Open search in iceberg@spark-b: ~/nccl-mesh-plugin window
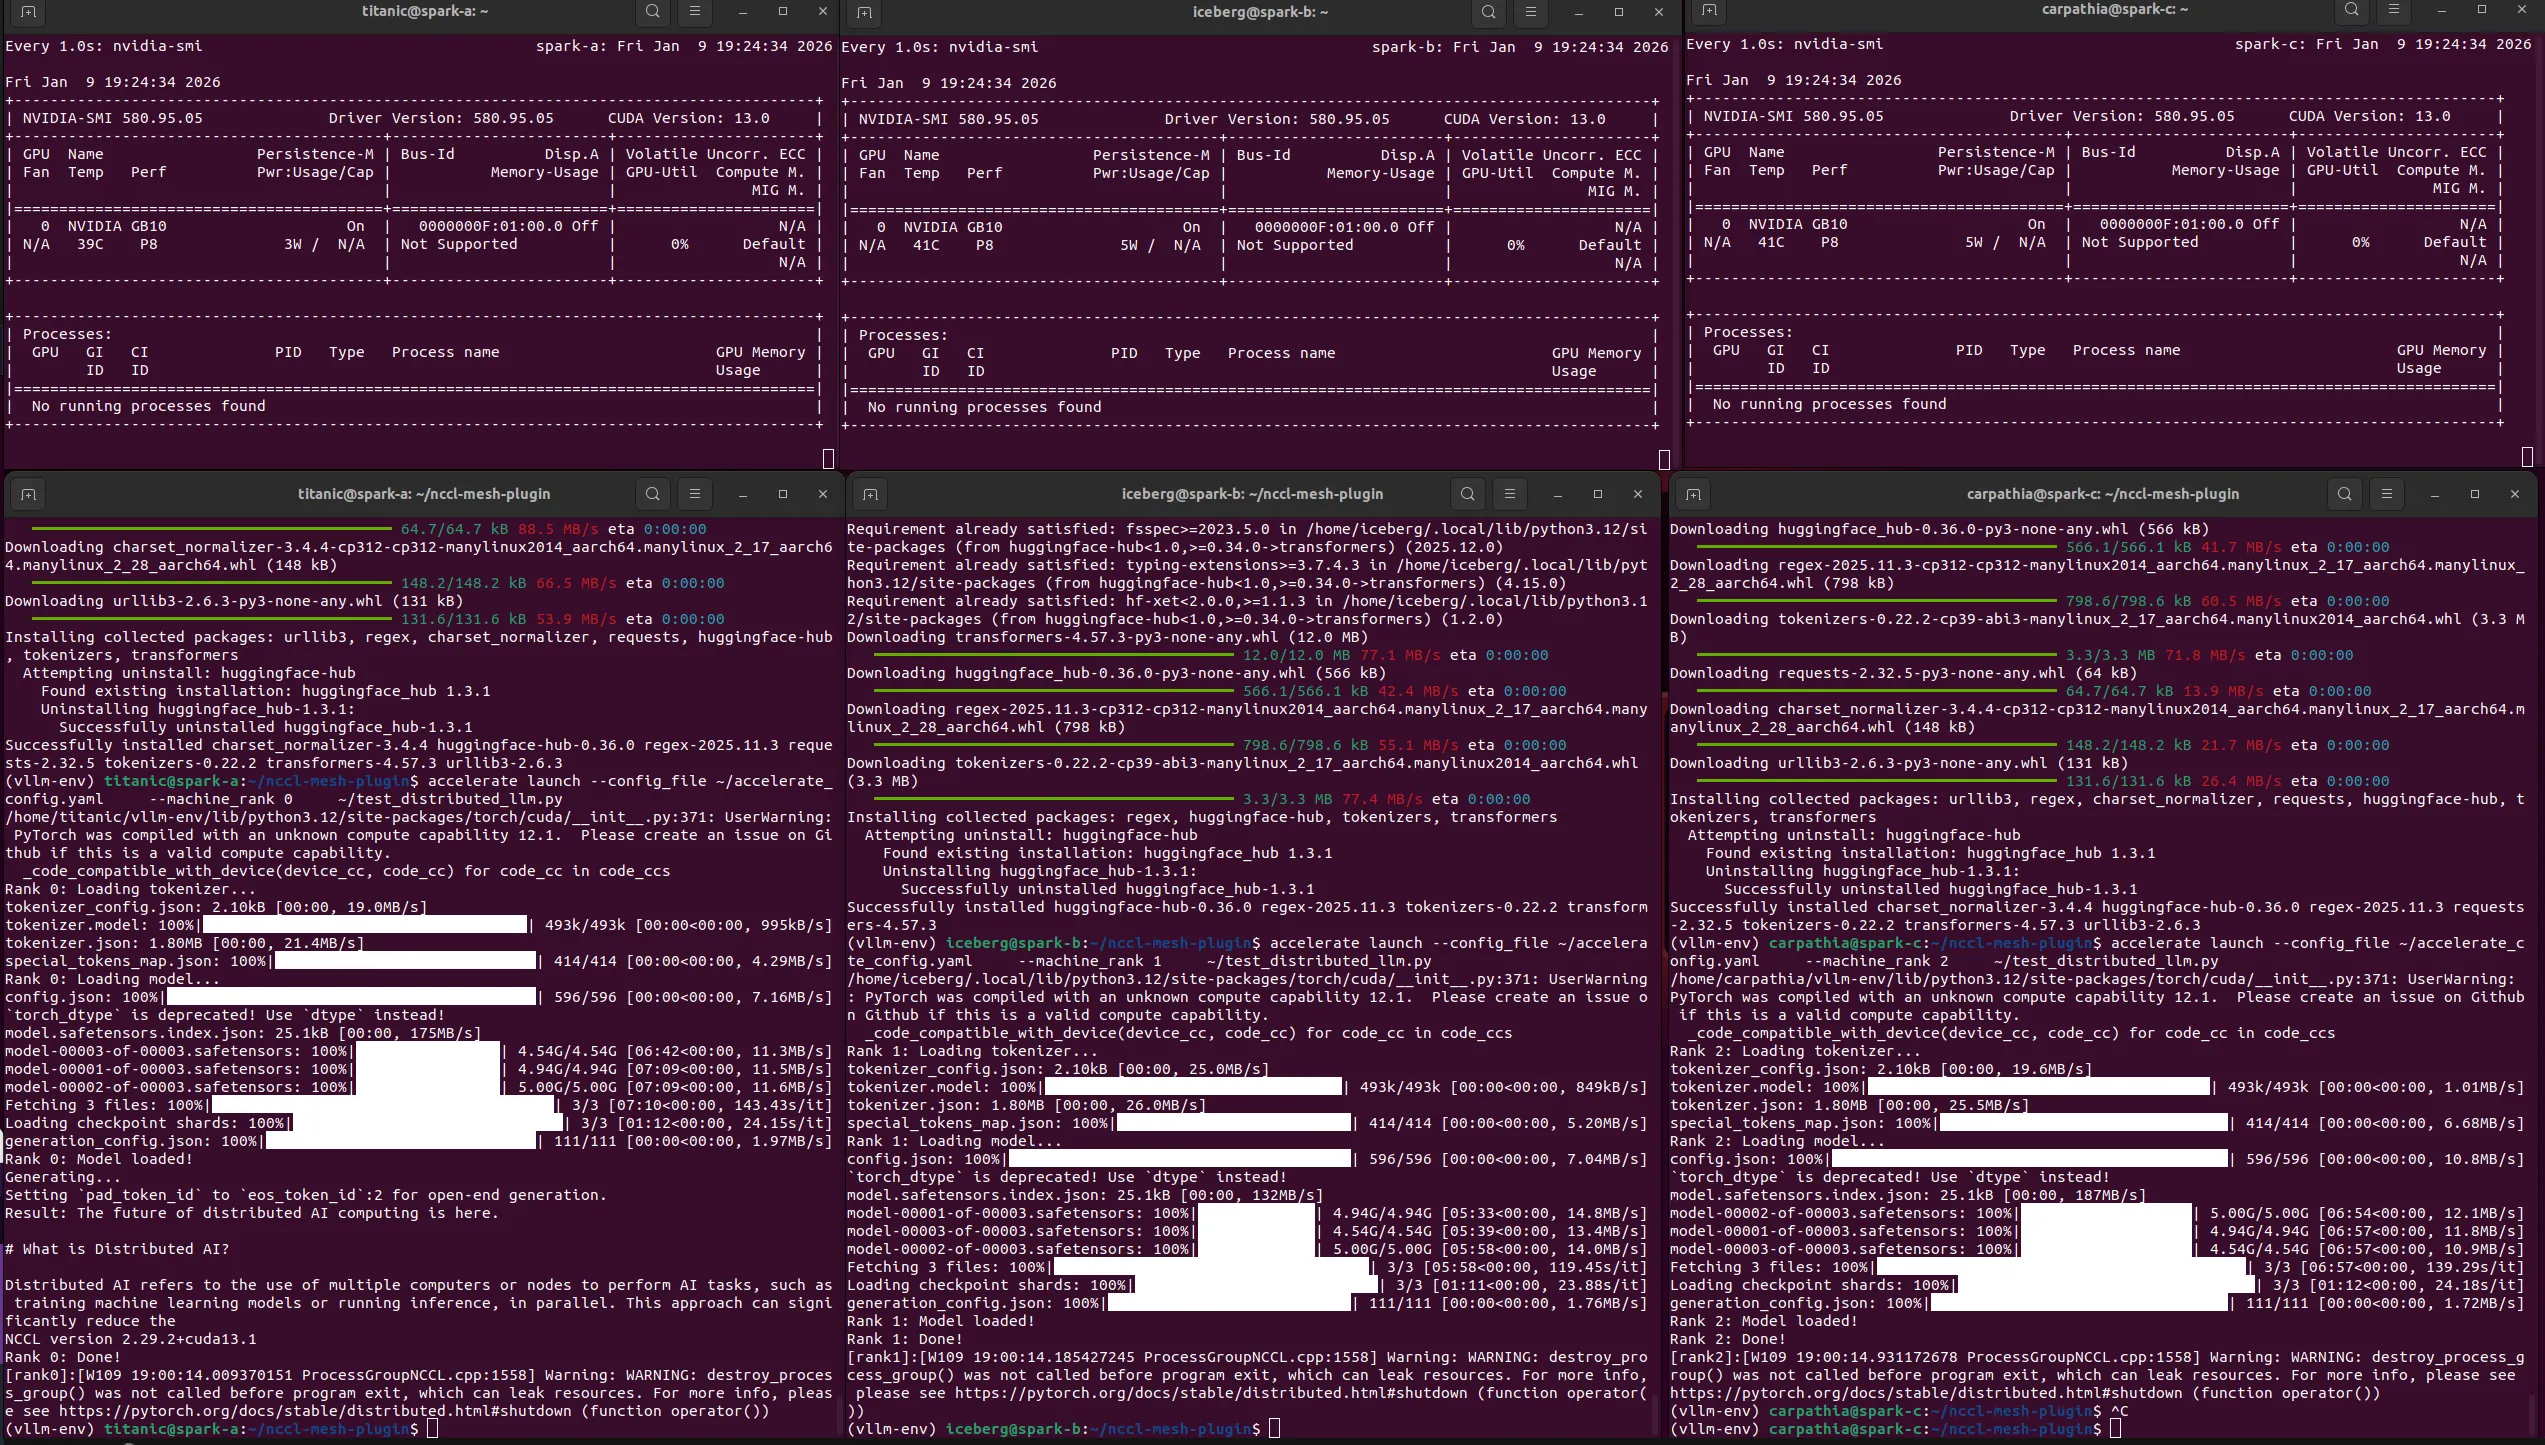 tap(1468, 494)
